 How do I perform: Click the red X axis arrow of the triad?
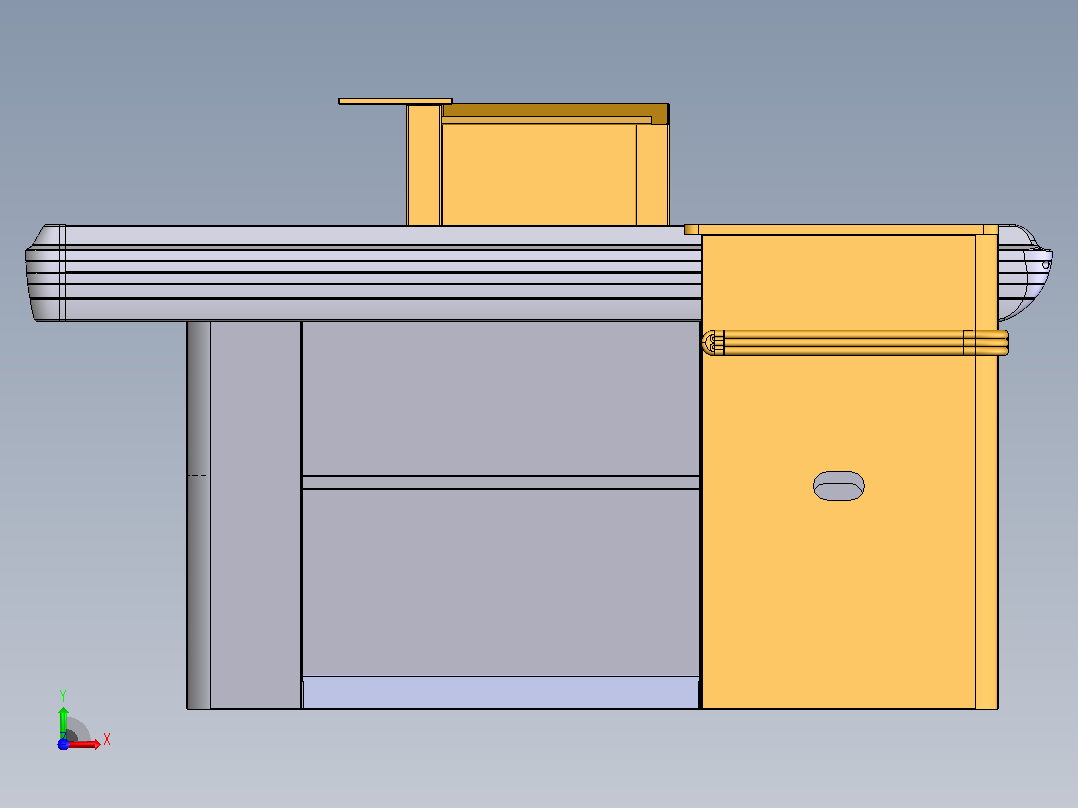[84, 744]
